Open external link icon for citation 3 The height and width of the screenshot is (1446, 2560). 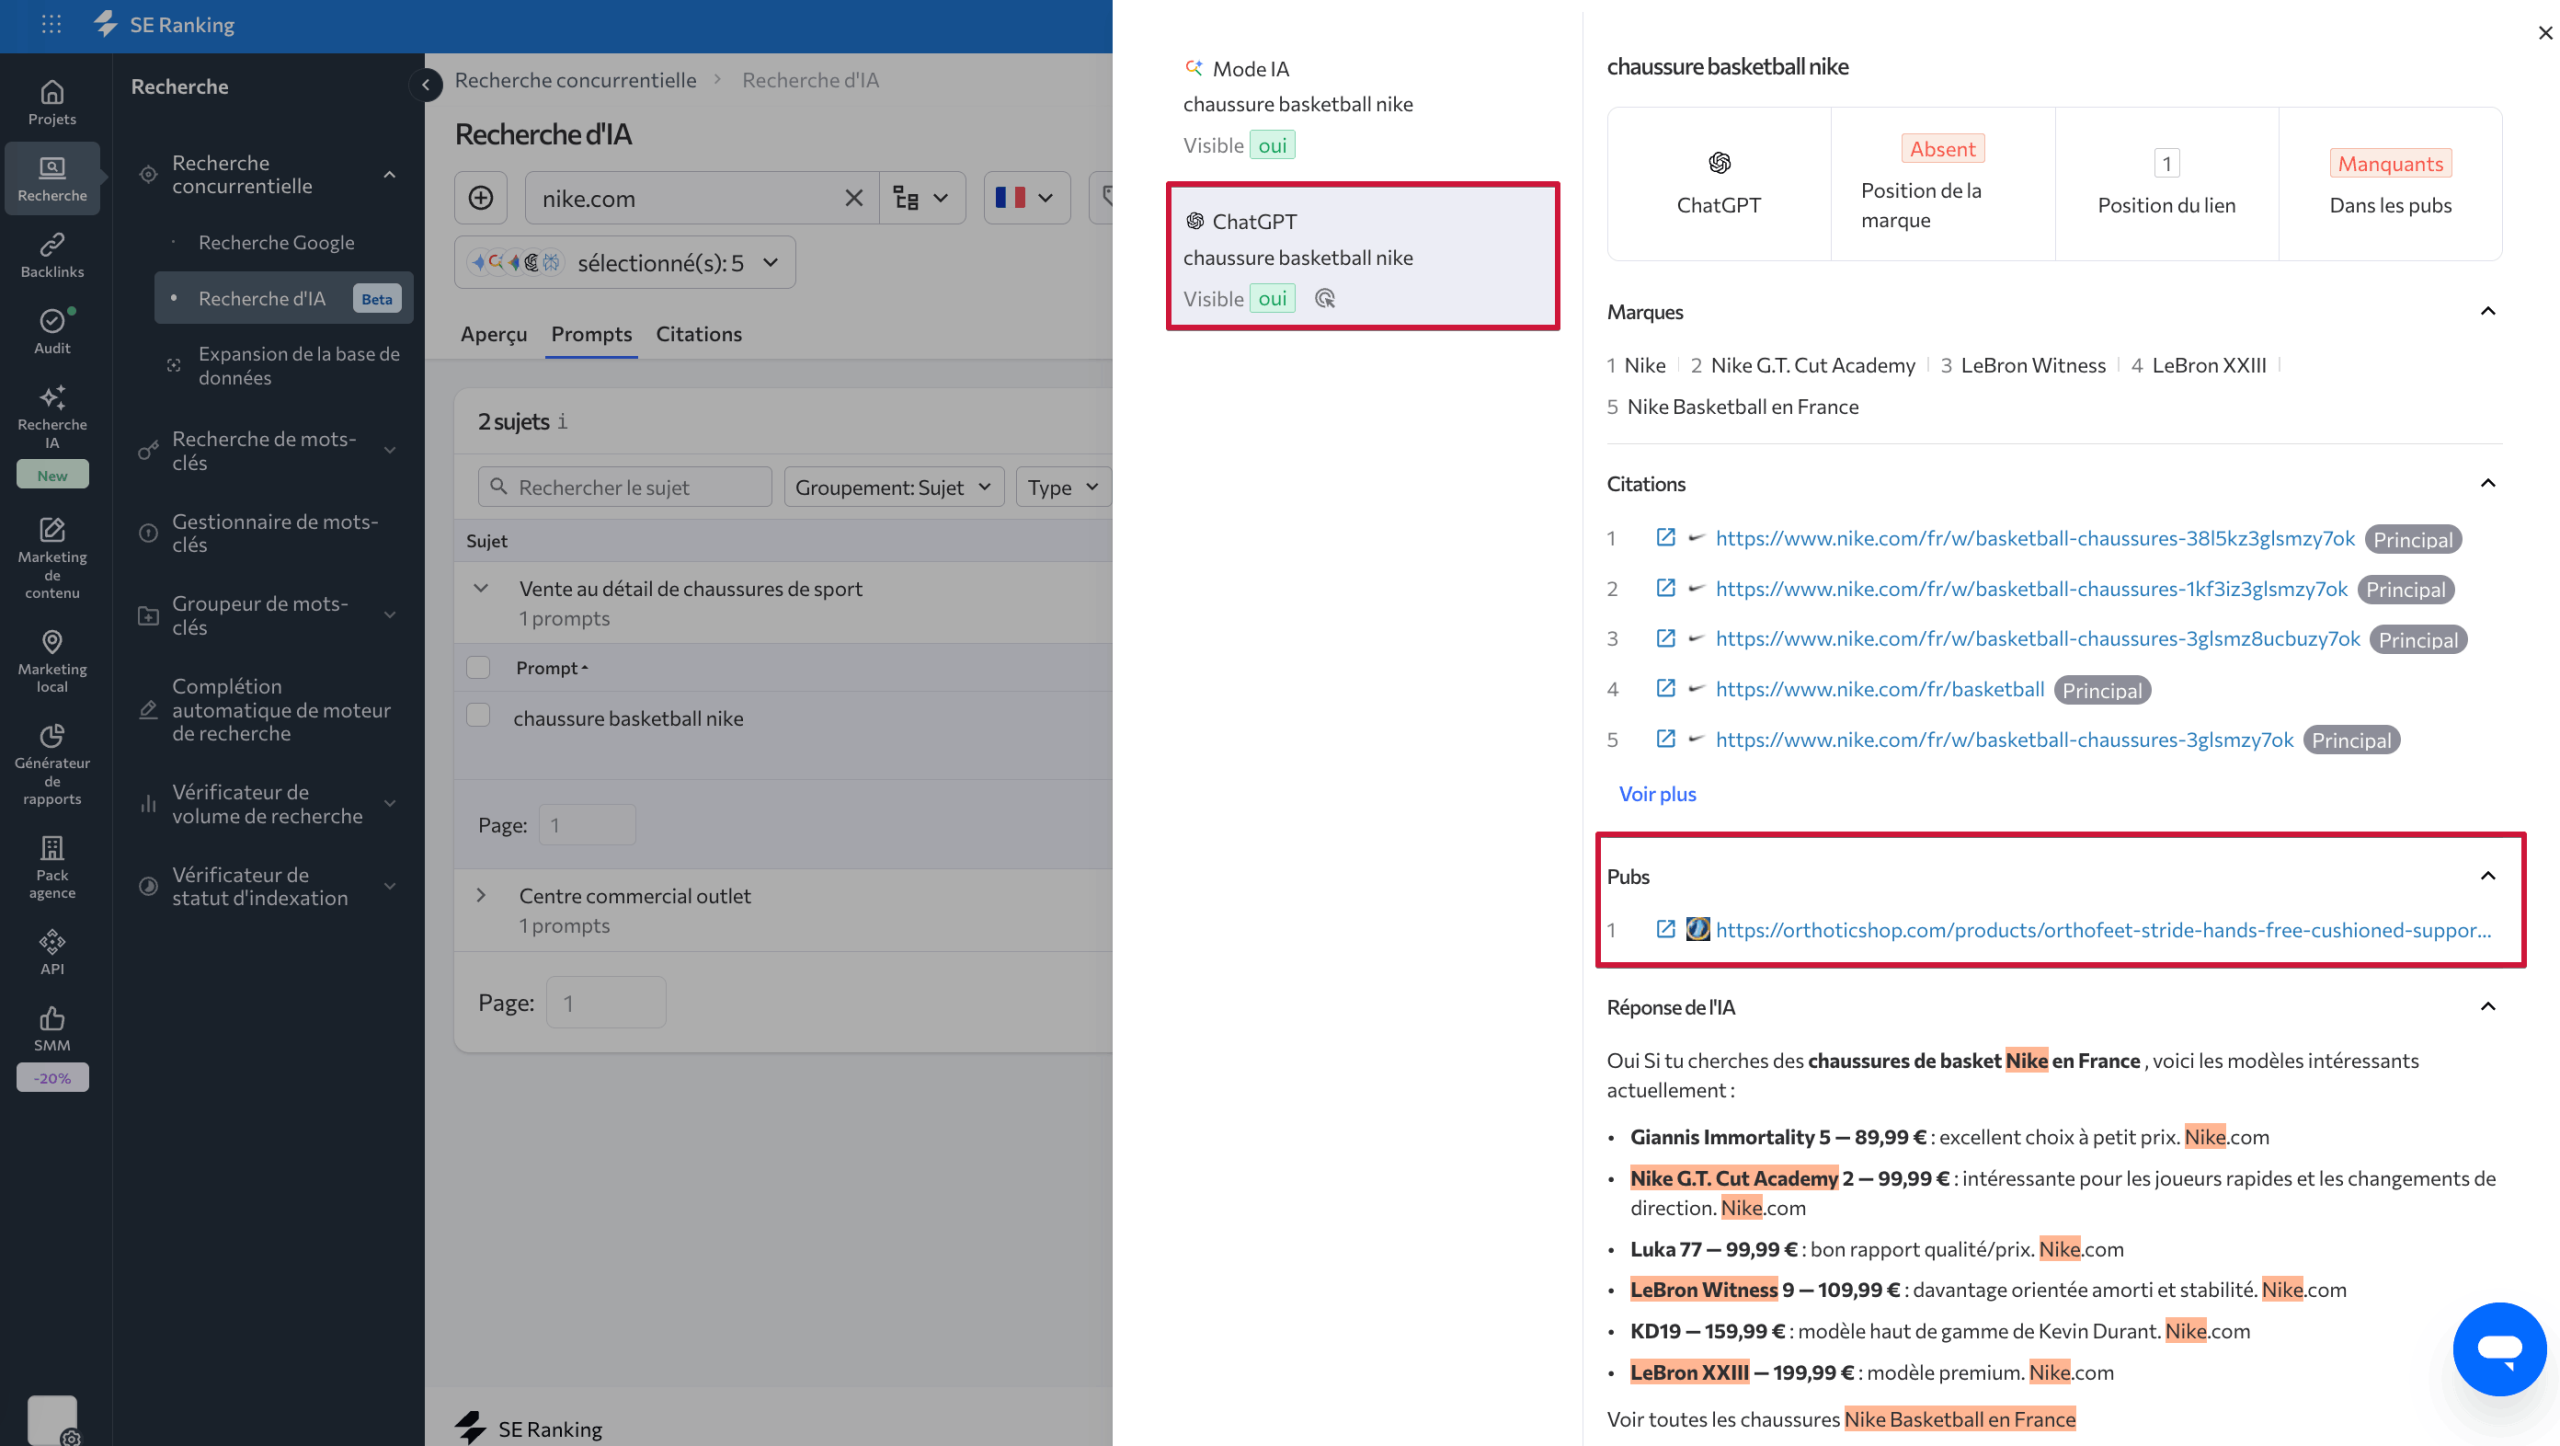tap(1665, 638)
